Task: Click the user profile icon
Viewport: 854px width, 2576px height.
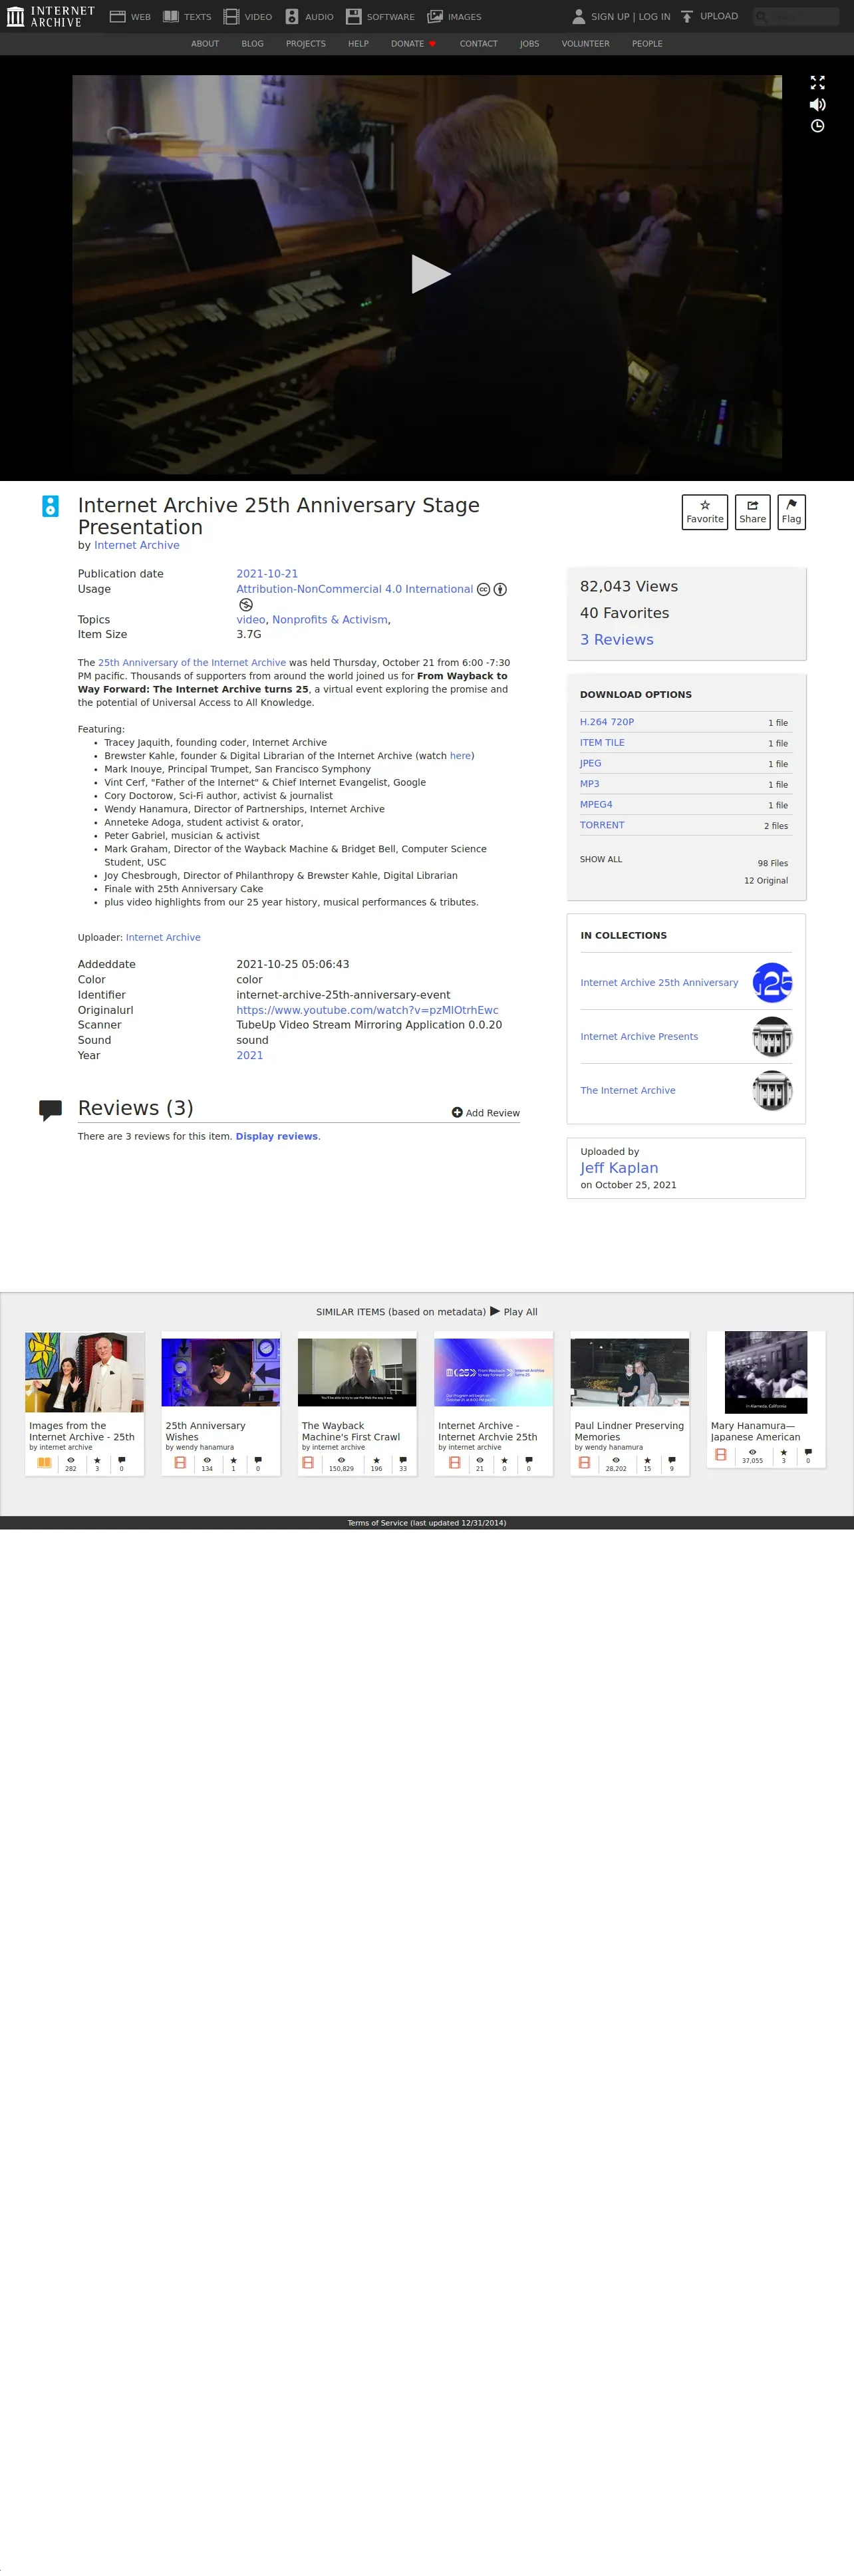Action: point(578,17)
